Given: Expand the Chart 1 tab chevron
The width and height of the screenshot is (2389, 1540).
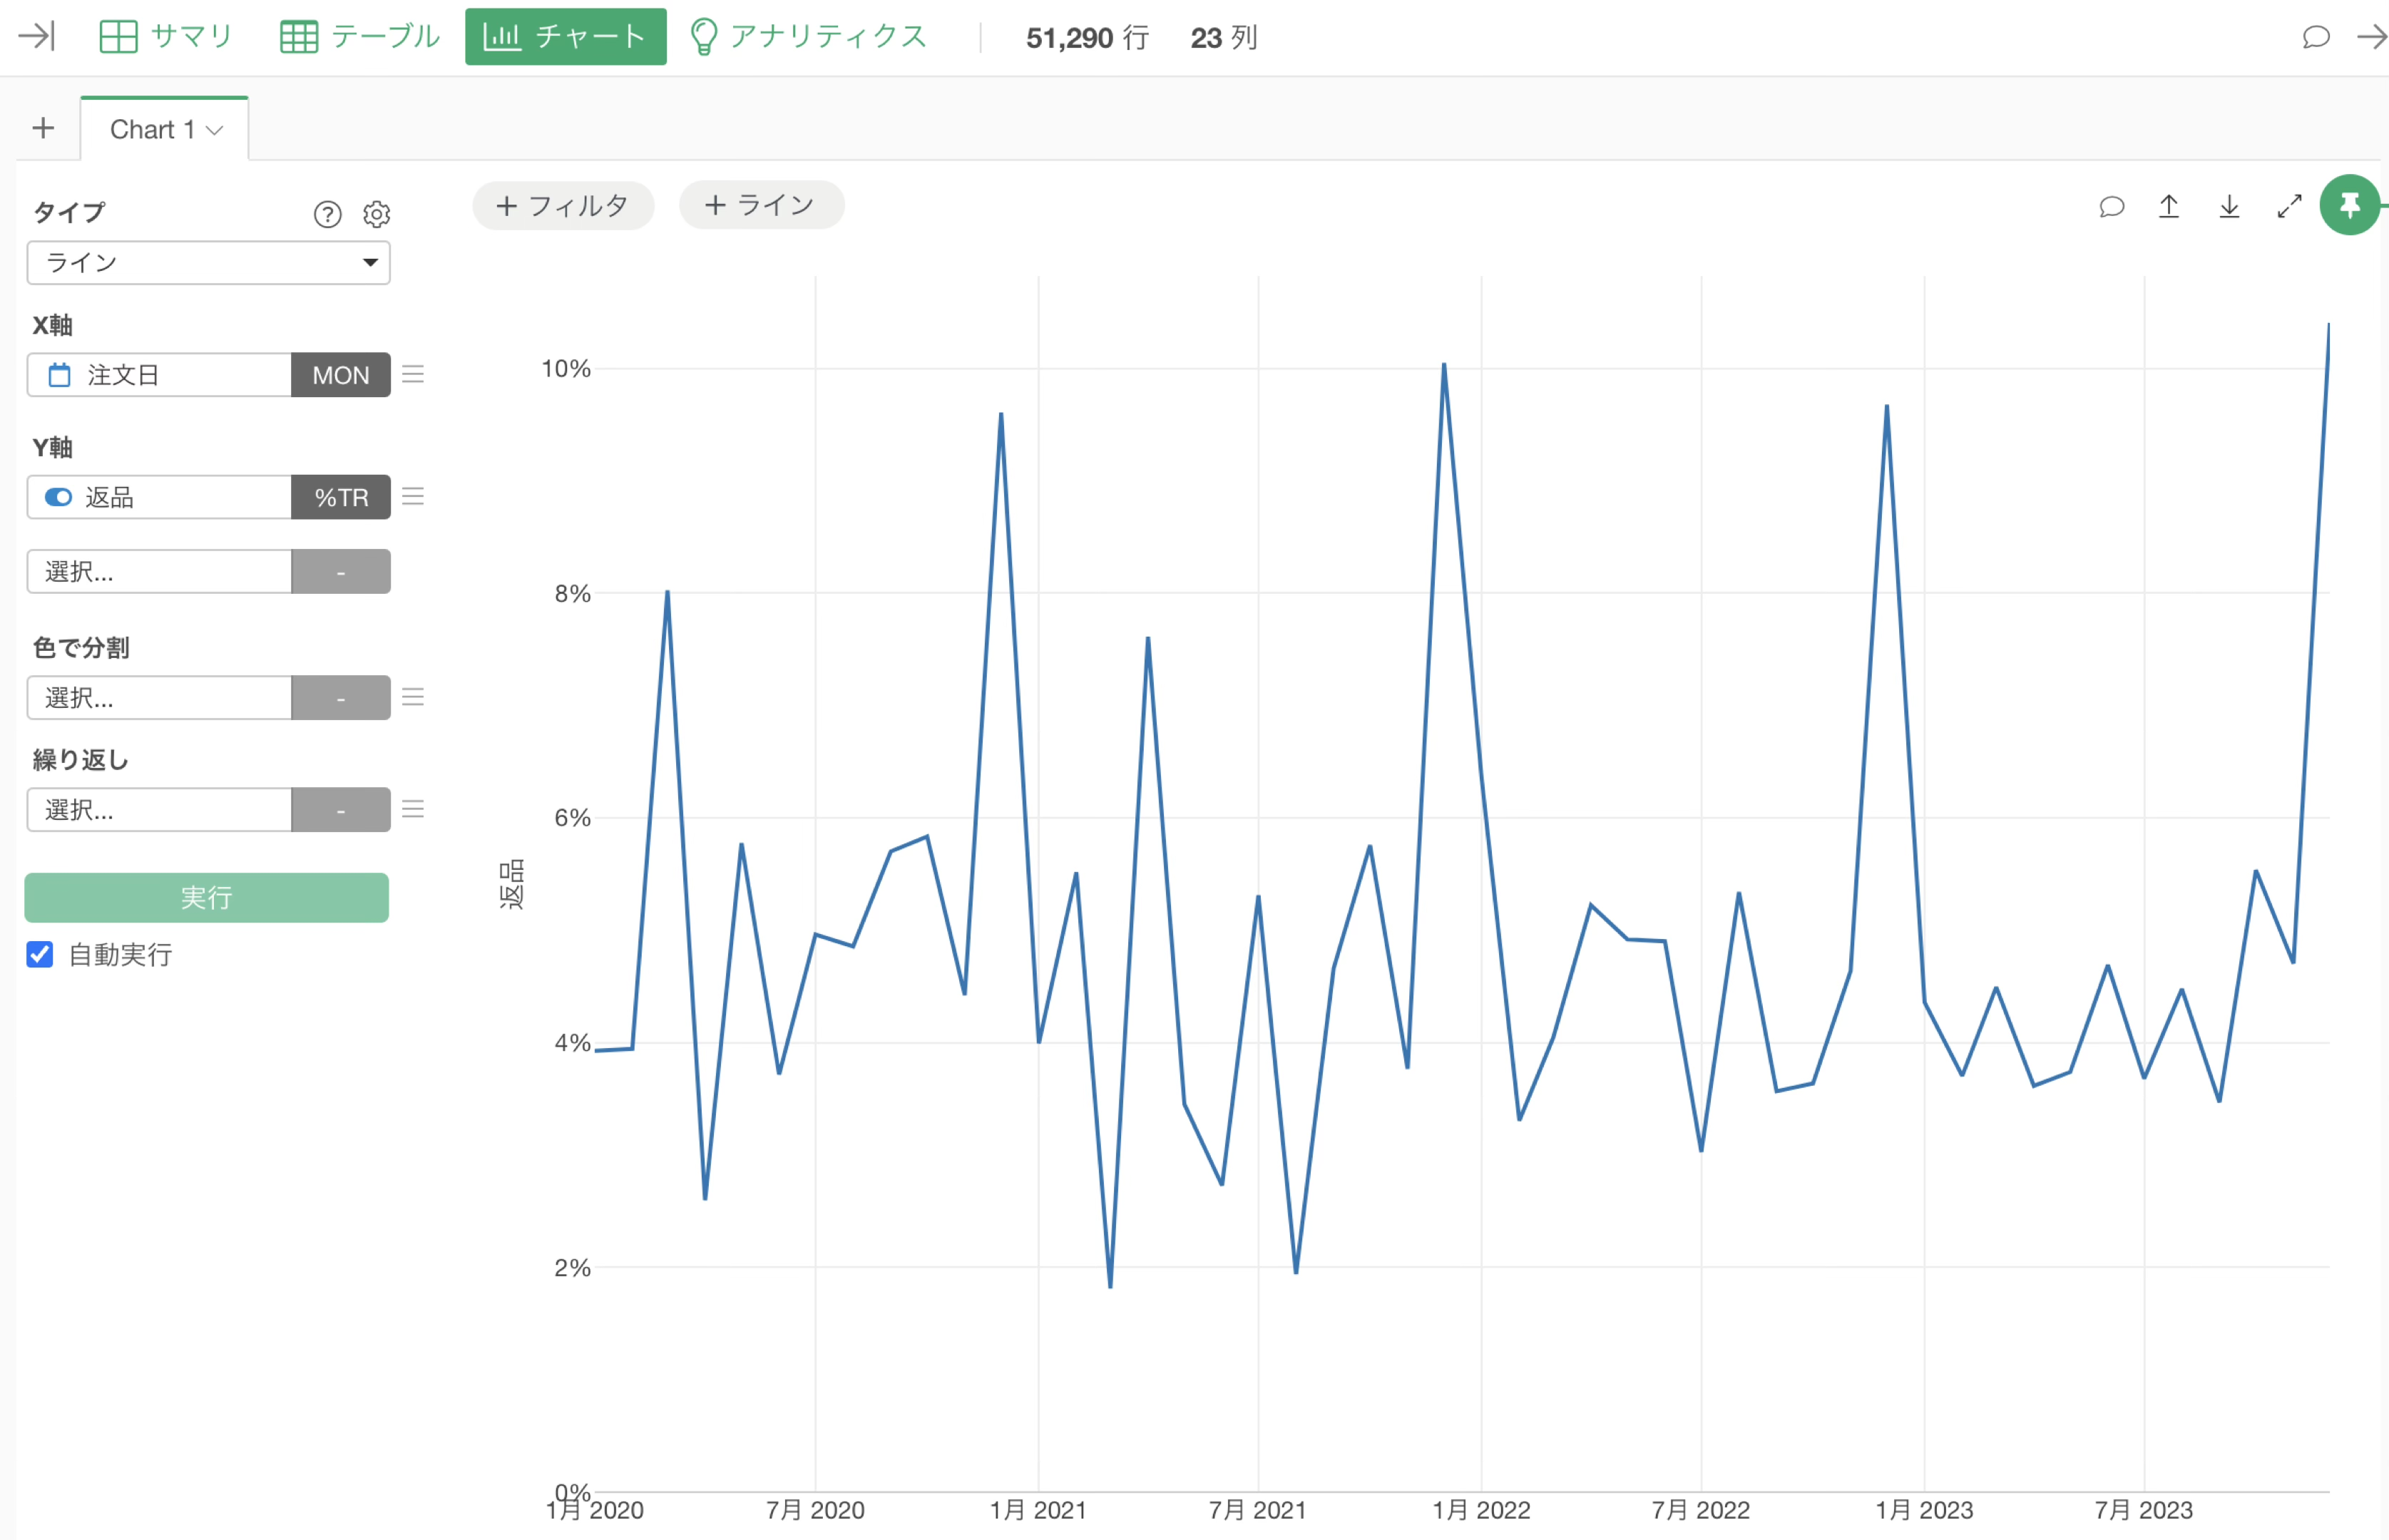Looking at the screenshot, I should point(214,130).
